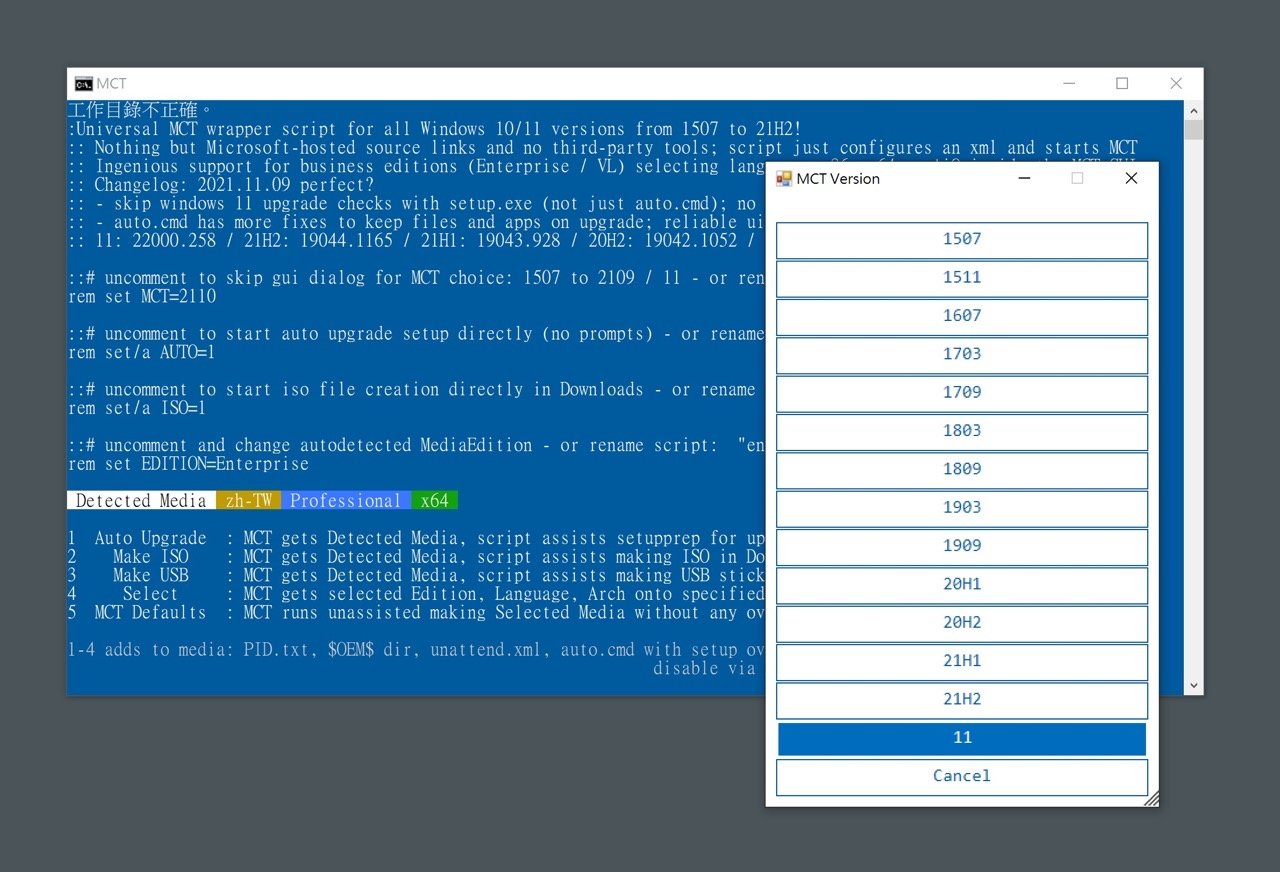Click the console scrollbar up arrow
This screenshot has width=1280, height=872.
tap(1193, 109)
